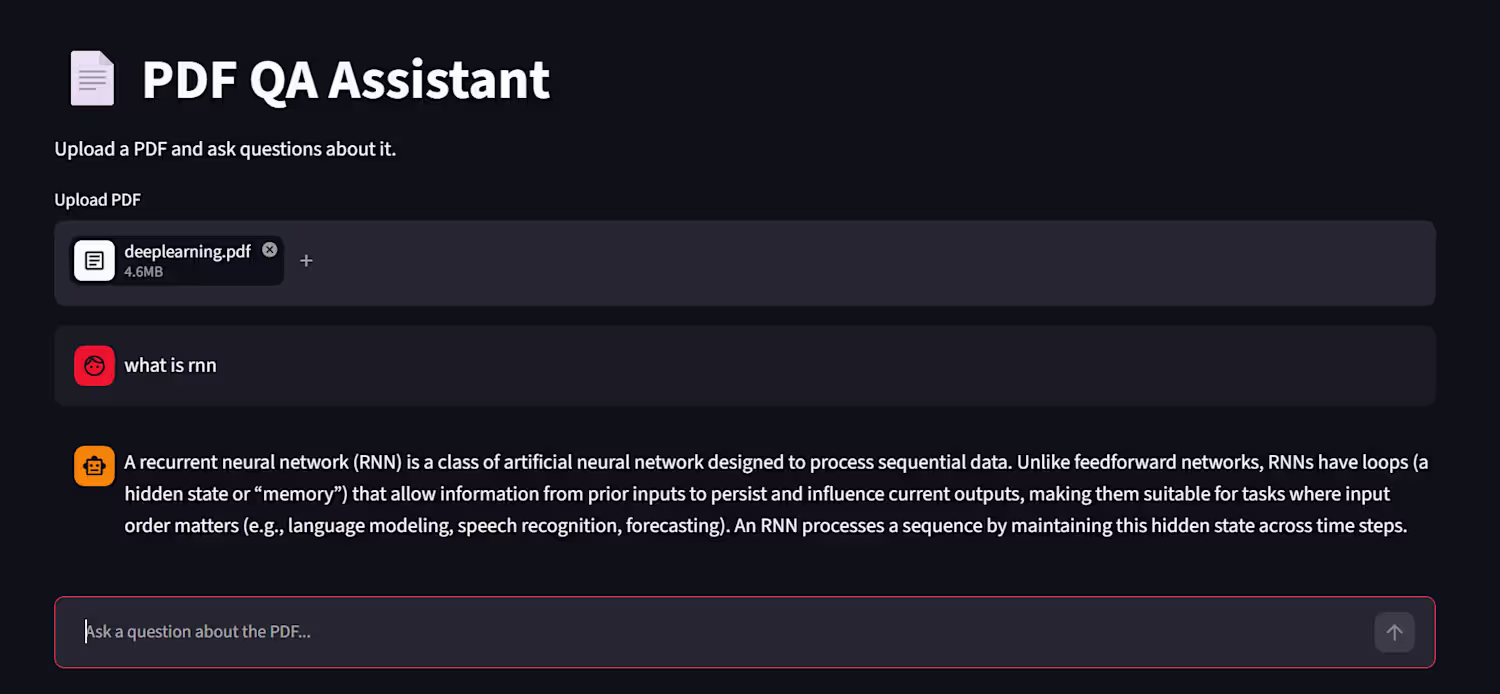Add another file with the plus icon

point(307,261)
